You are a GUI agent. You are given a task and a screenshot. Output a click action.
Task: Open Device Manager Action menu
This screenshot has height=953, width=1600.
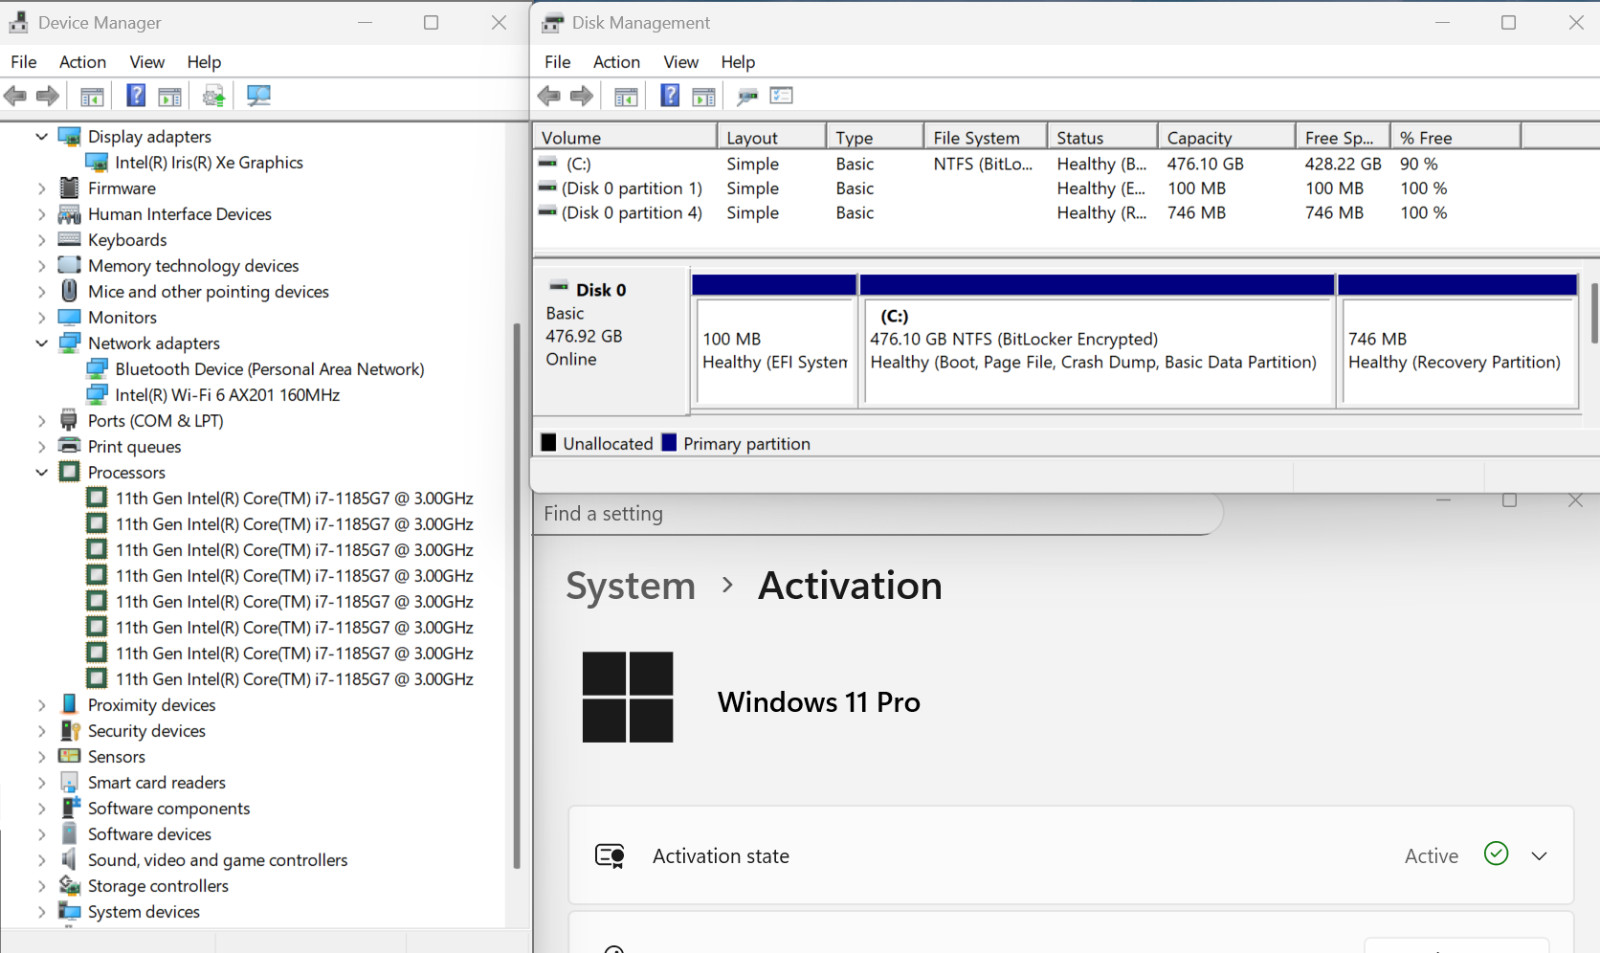[82, 62]
